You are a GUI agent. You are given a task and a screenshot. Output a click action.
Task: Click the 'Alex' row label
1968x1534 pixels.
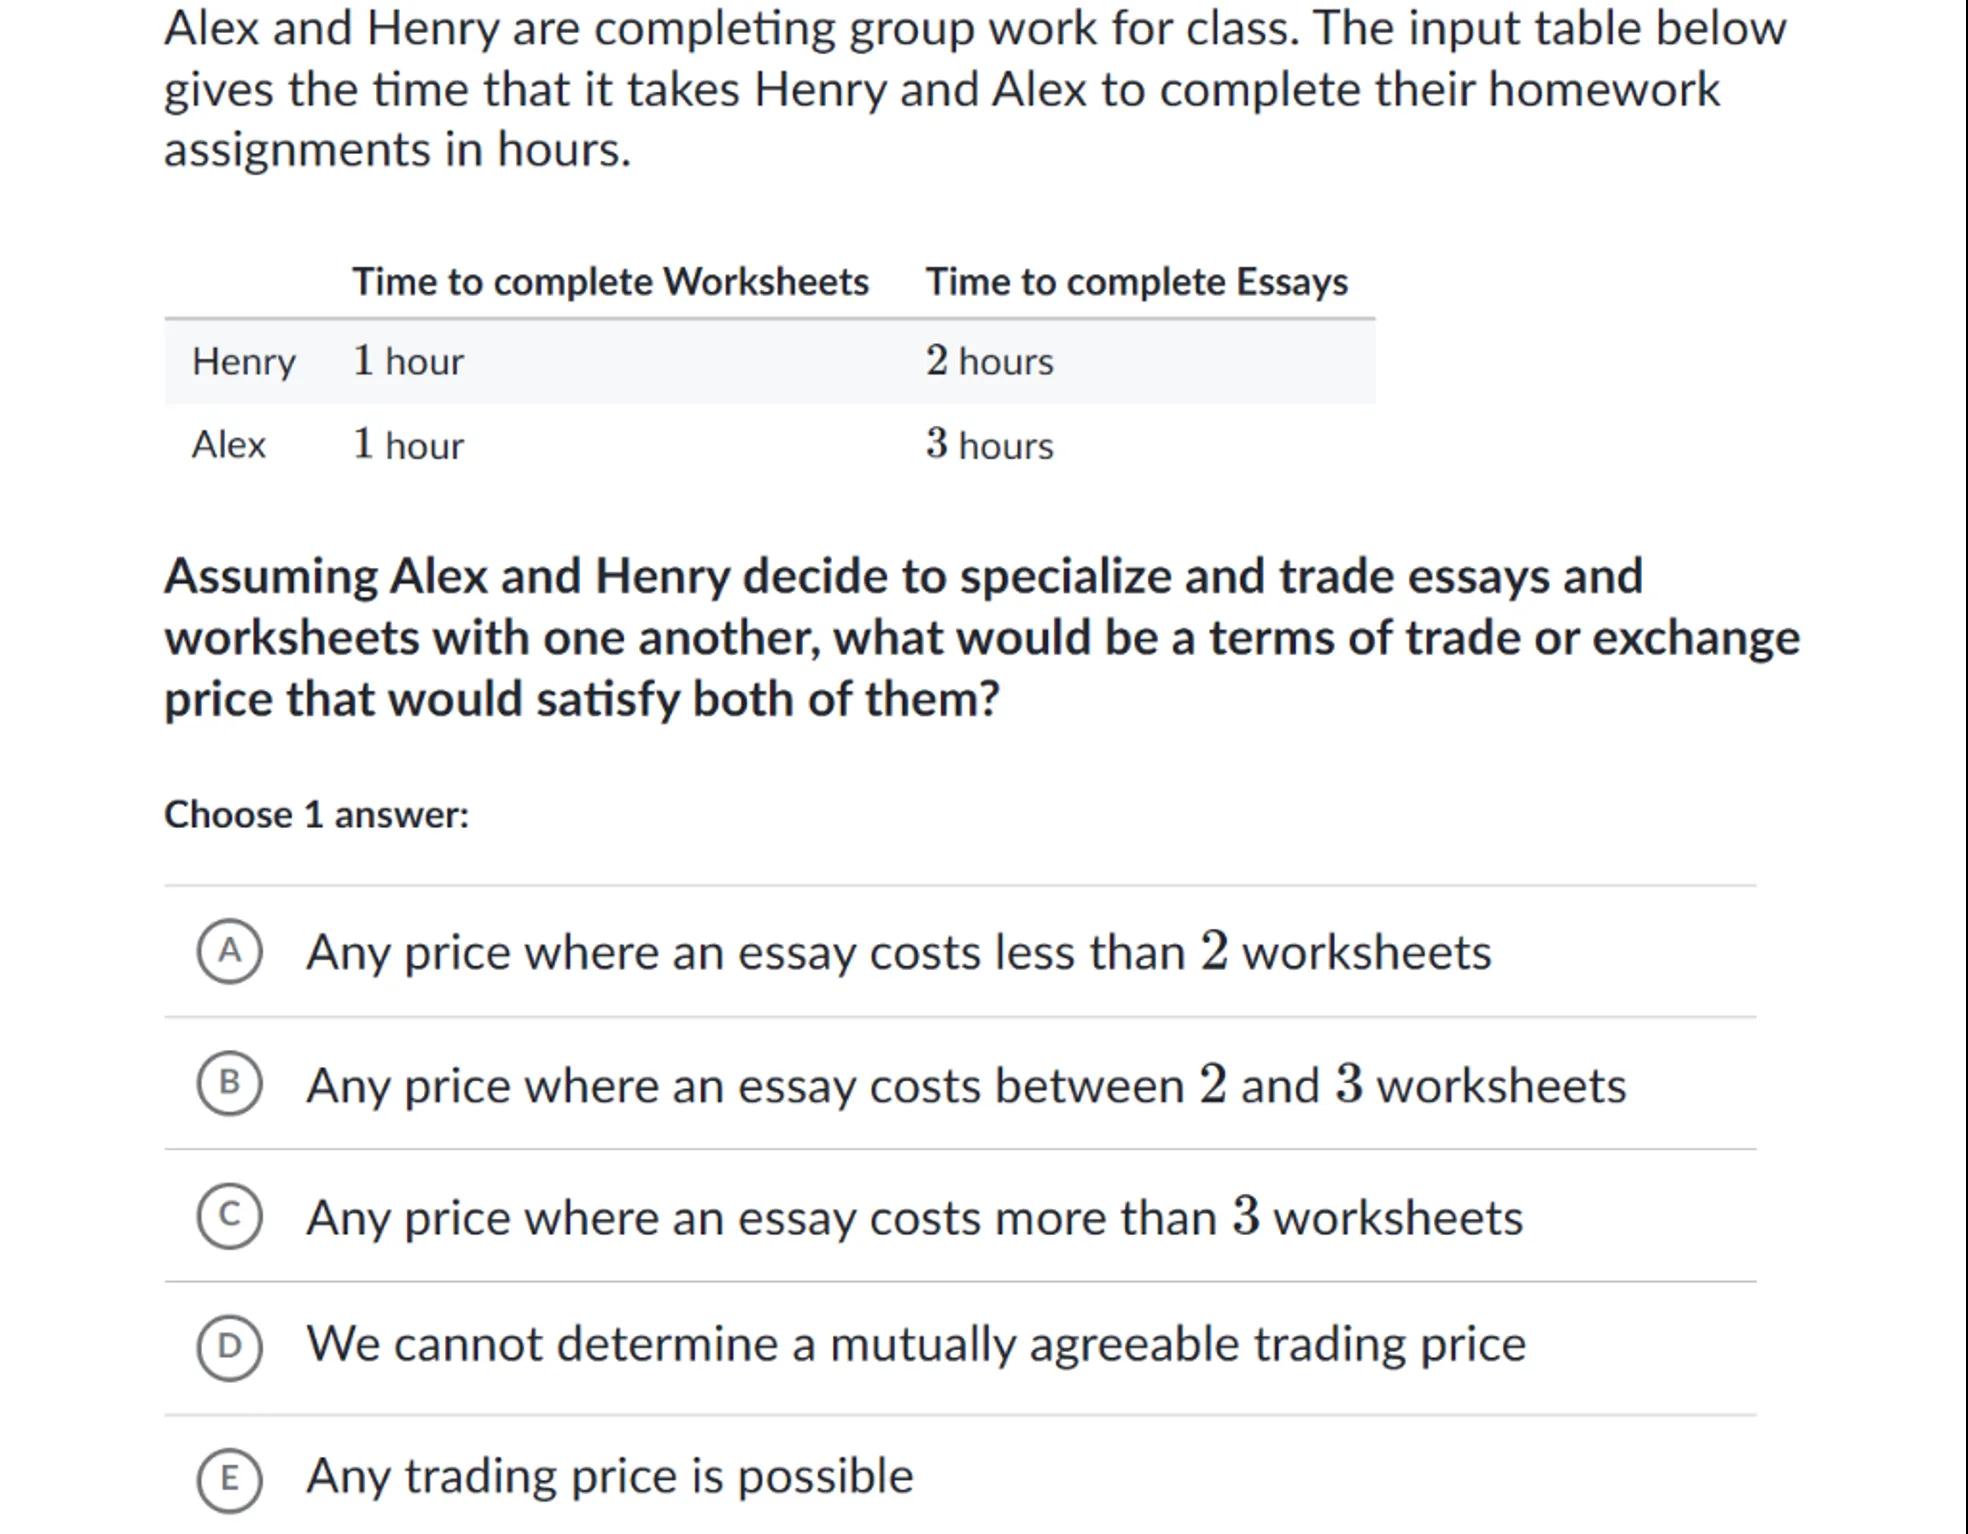(x=229, y=445)
